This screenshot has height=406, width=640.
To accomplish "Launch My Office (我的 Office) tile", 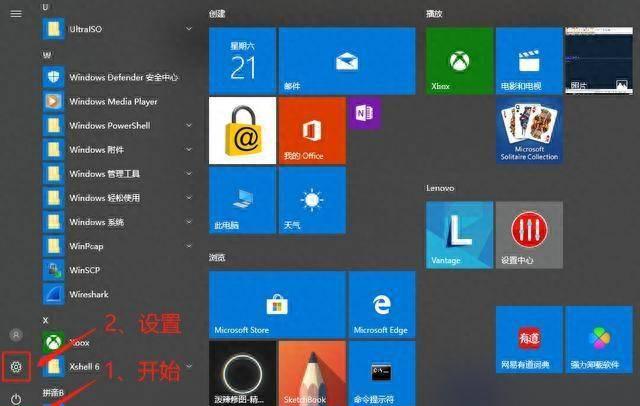I will 312,131.
